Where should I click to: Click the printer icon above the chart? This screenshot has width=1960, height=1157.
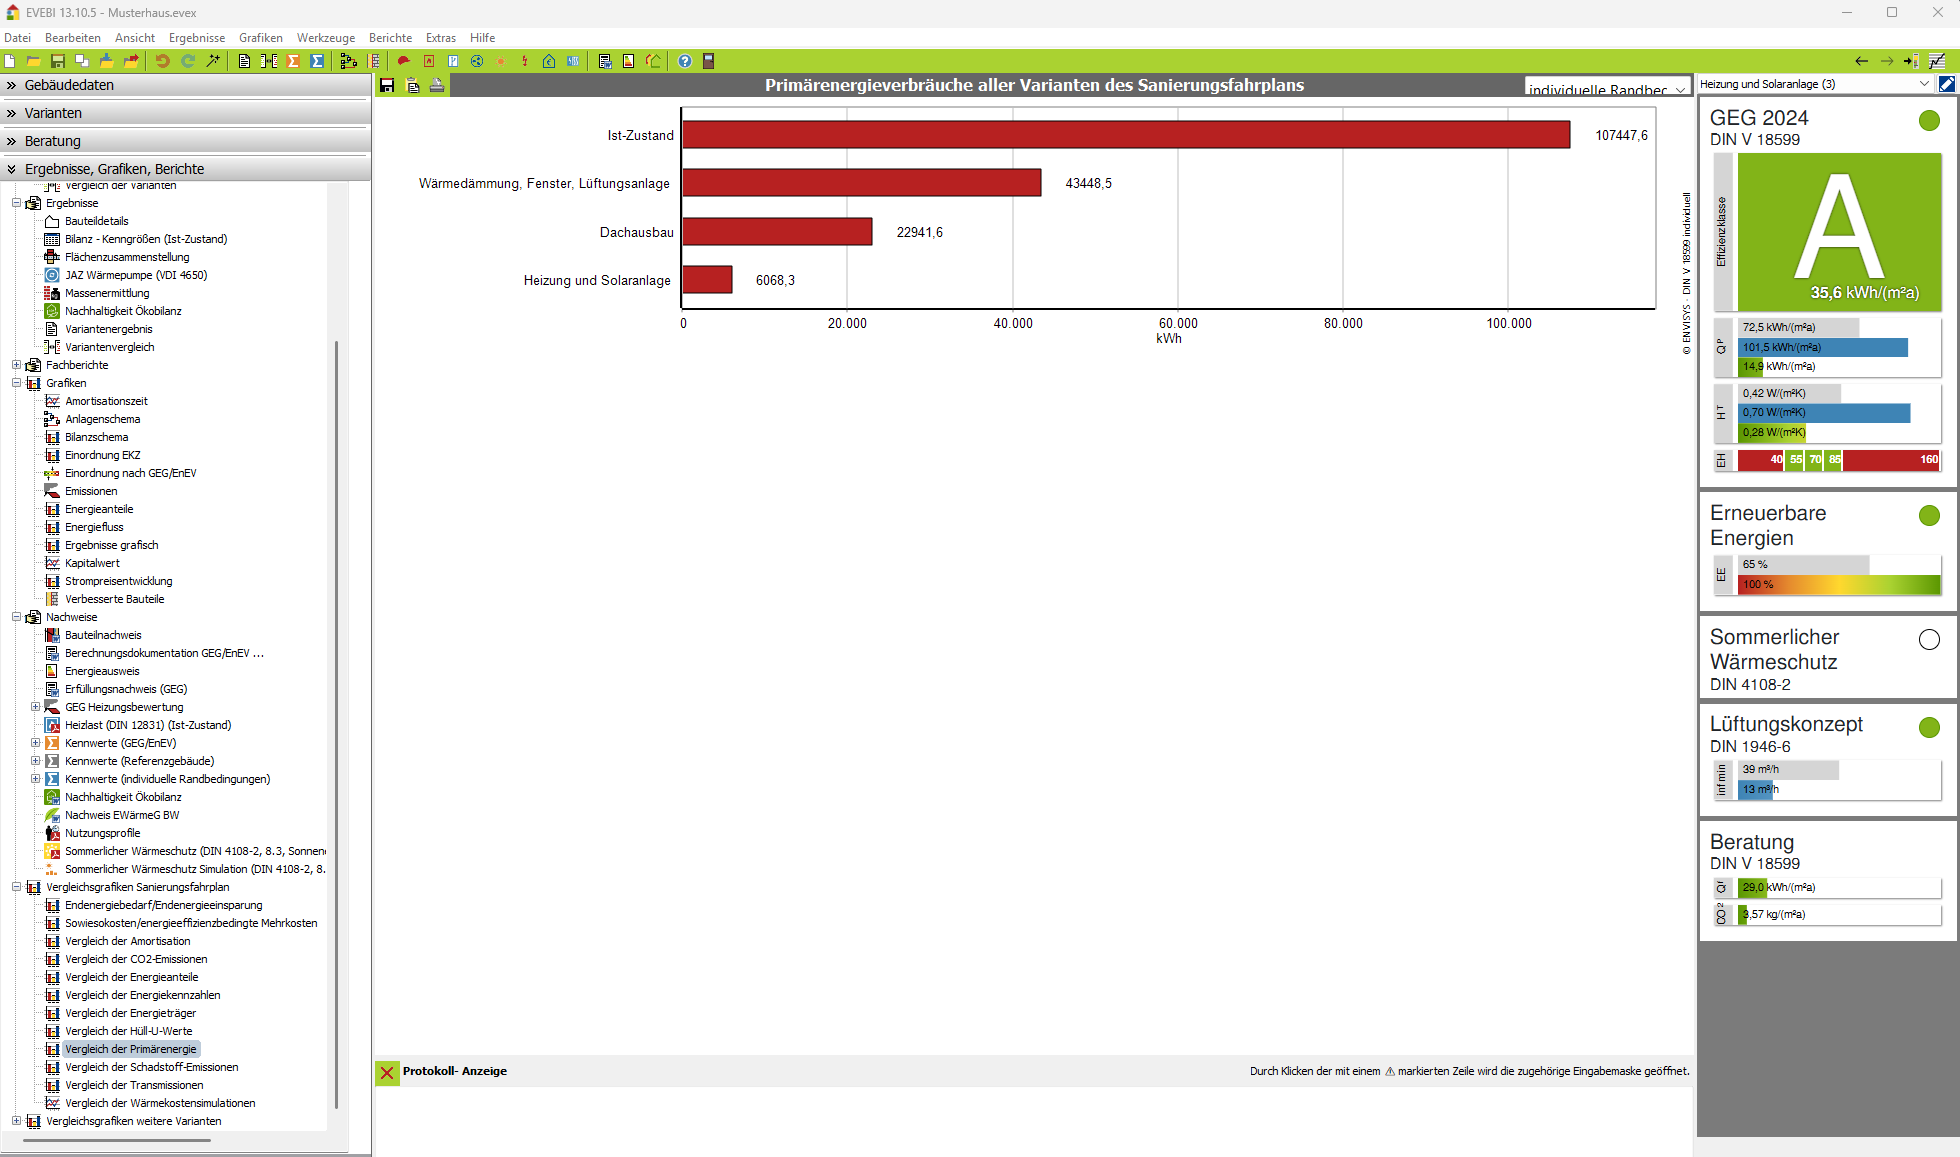(437, 86)
